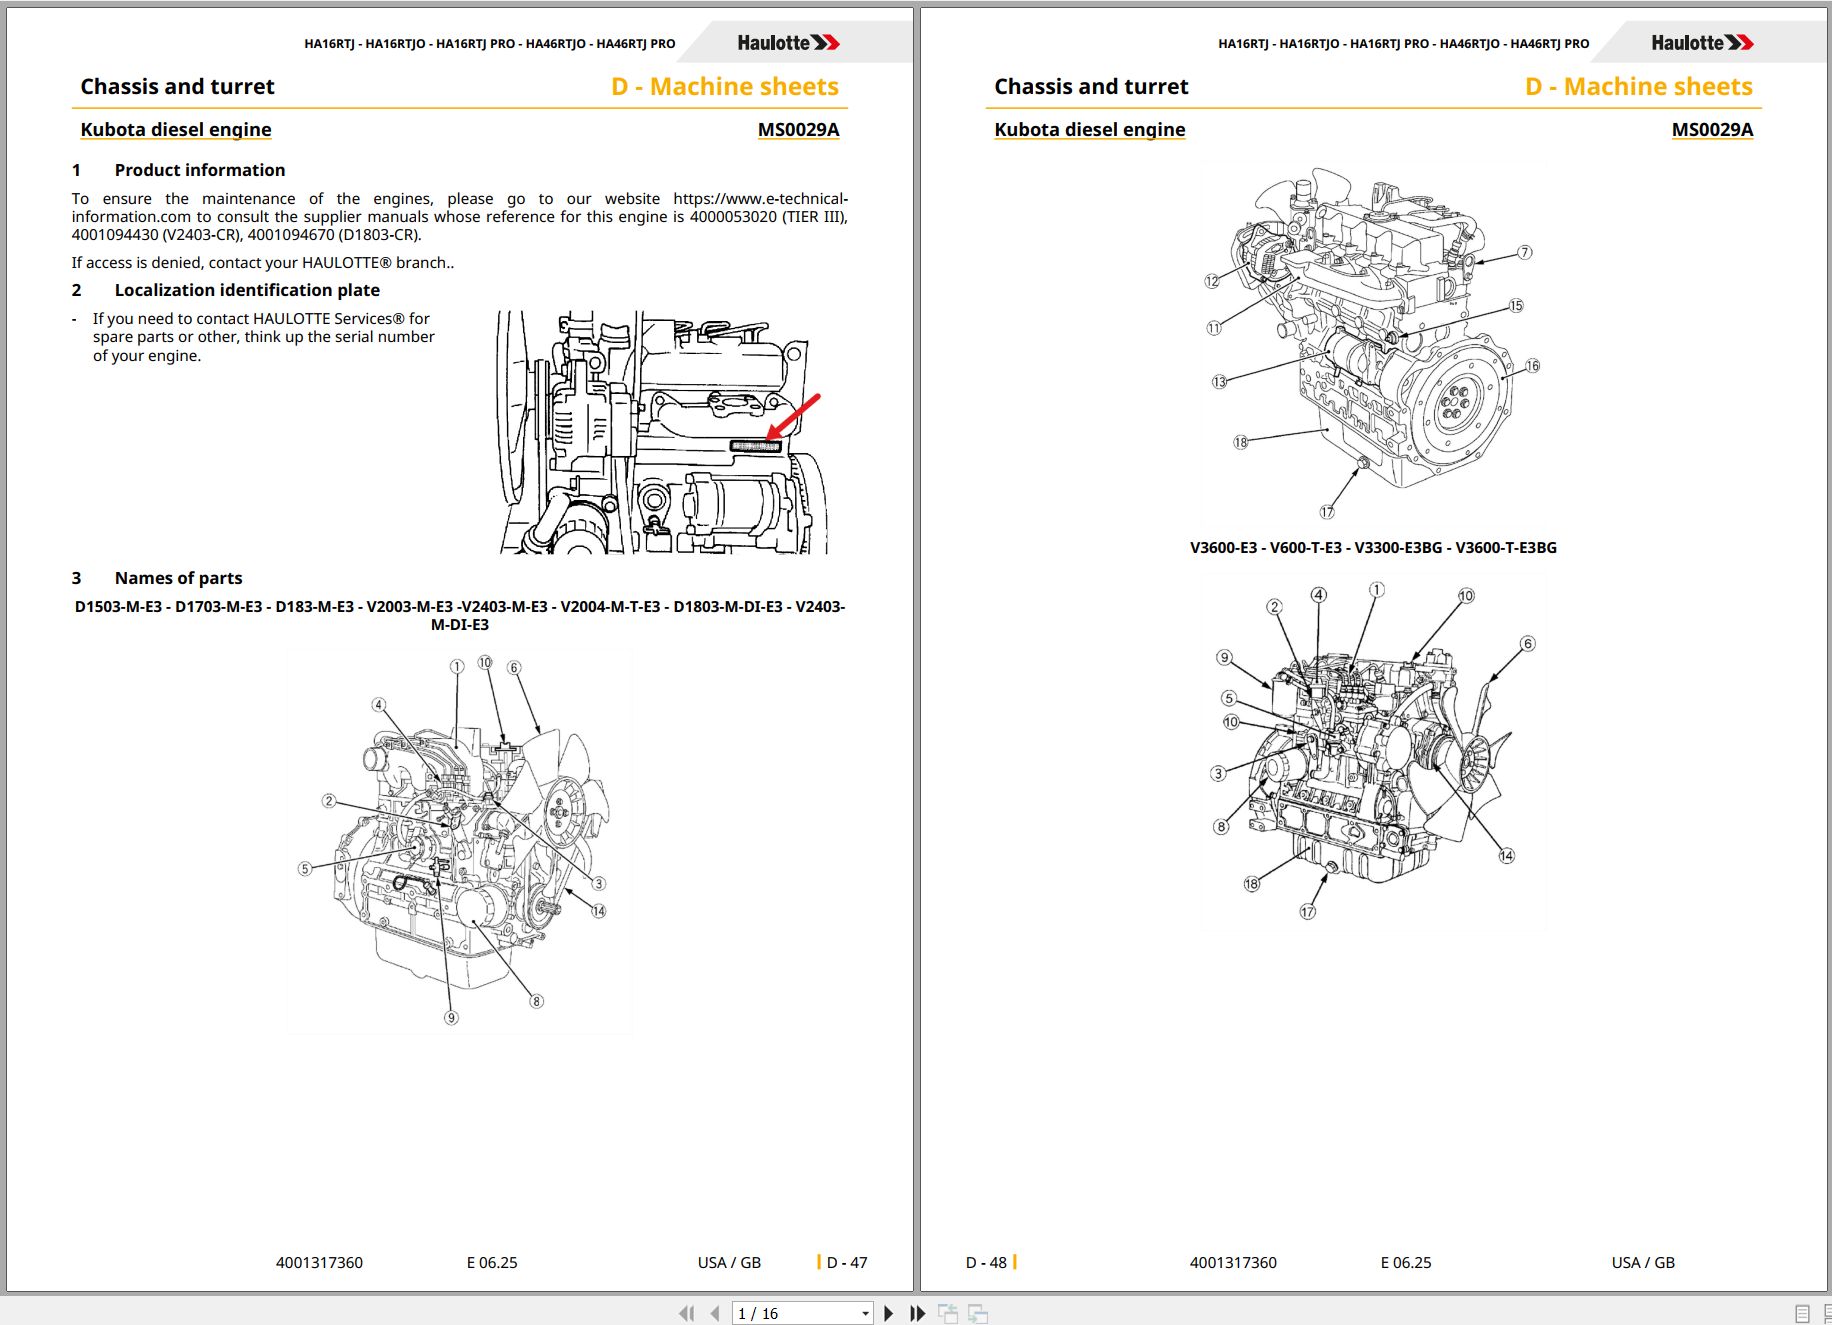Go to the previous page
This screenshot has width=1832, height=1325.
[715, 1313]
